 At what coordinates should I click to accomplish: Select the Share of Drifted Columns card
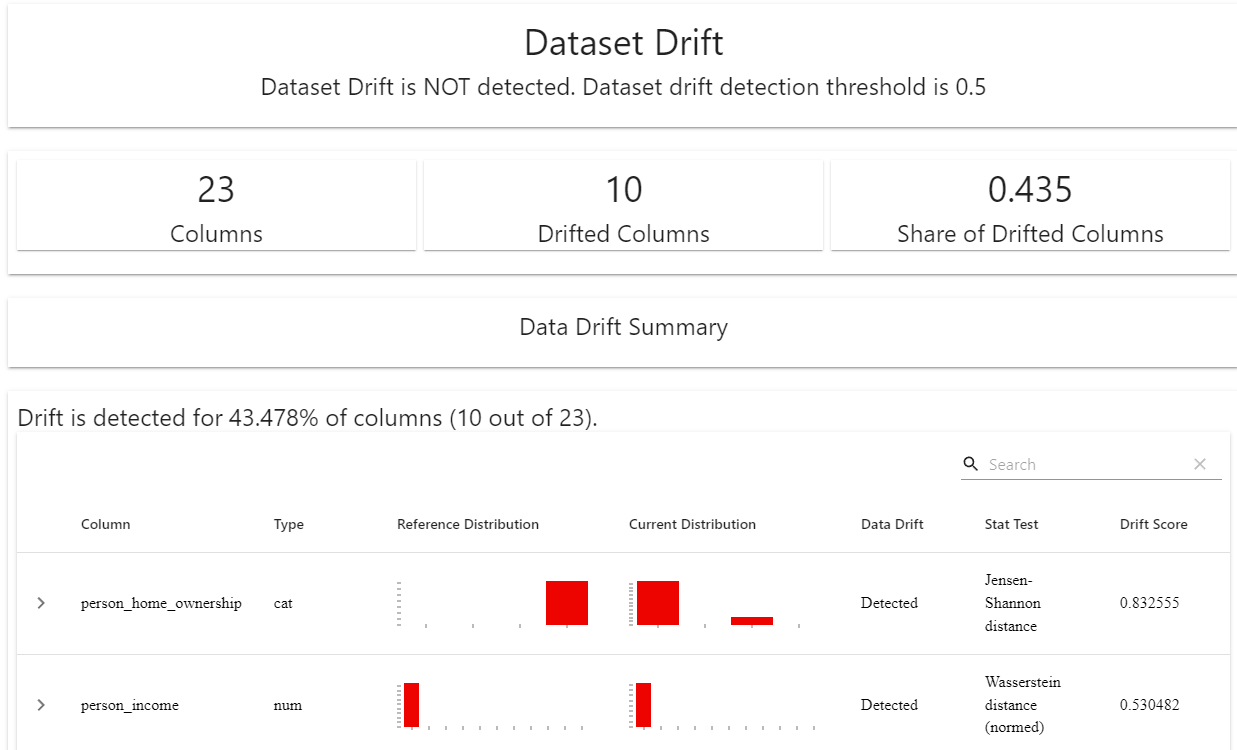1030,206
